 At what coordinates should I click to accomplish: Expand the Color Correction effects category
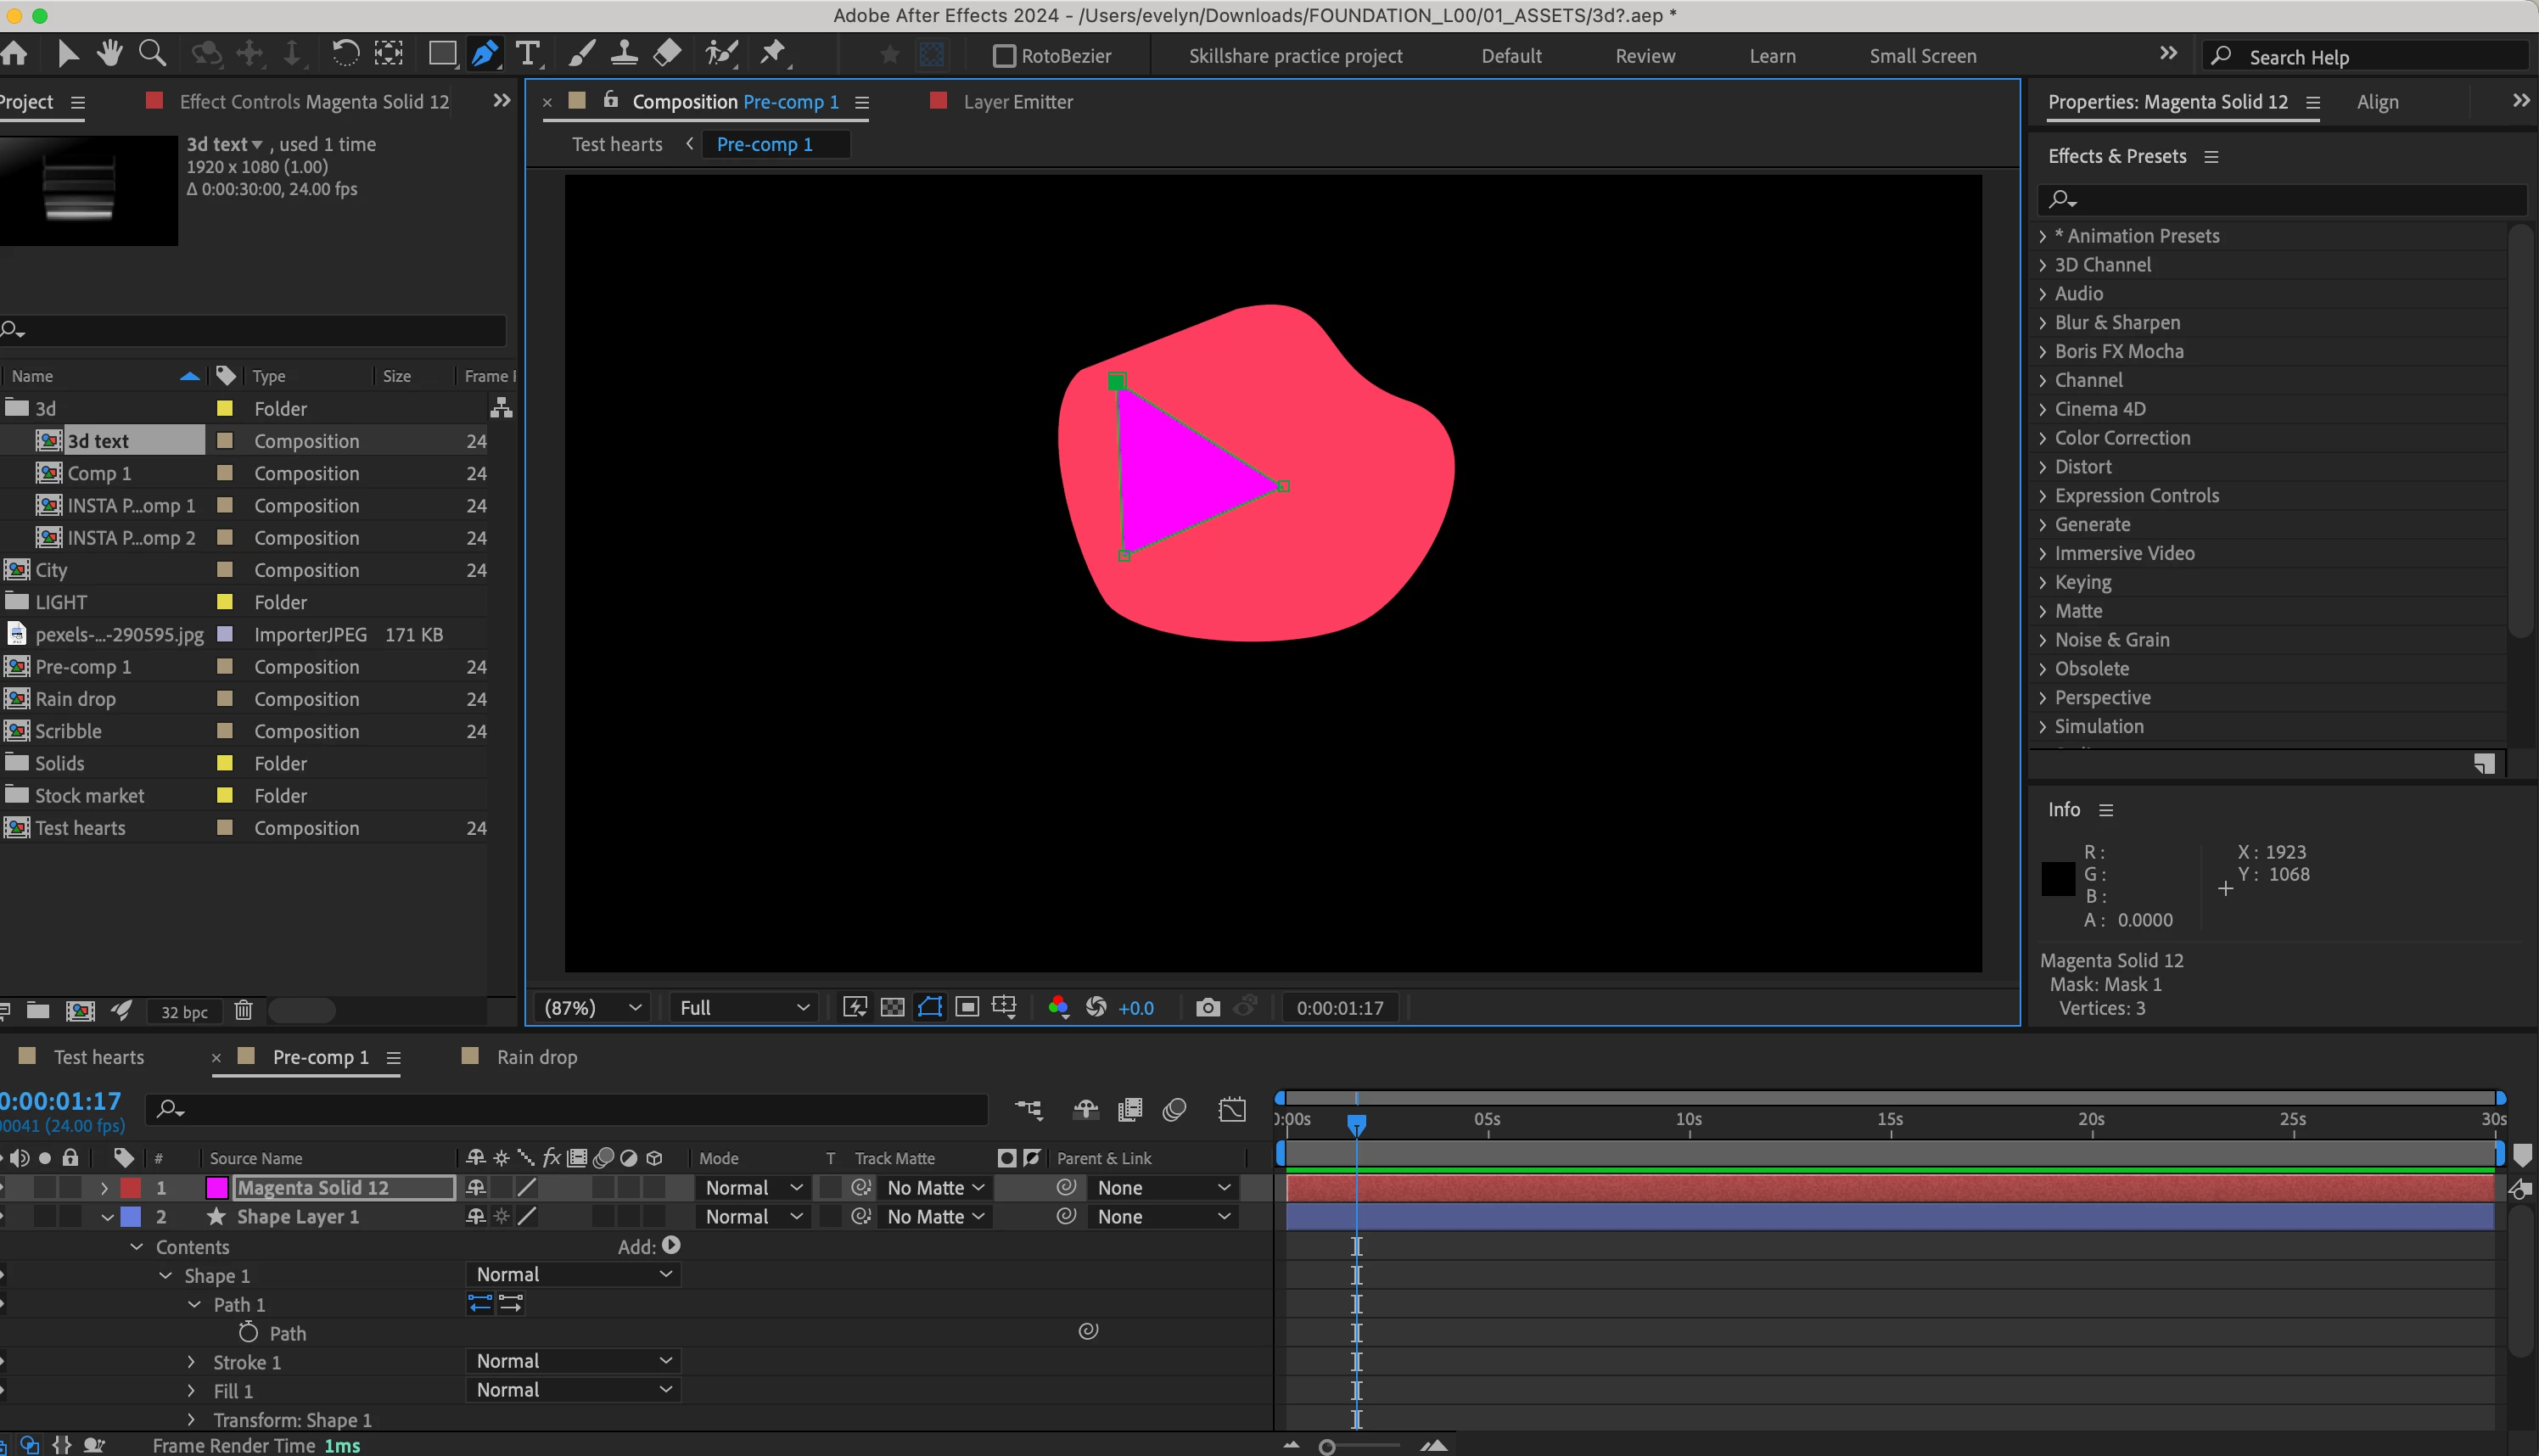[x=2042, y=438]
